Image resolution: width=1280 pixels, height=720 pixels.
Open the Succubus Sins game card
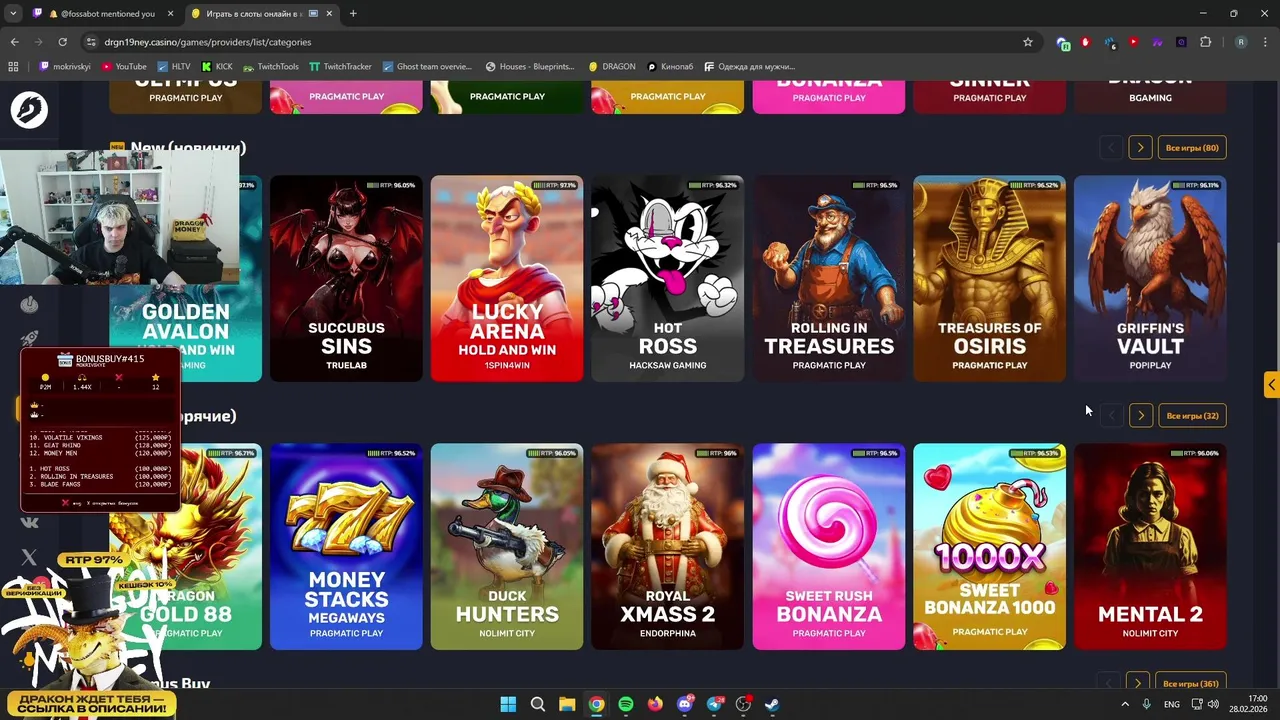(346, 279)
